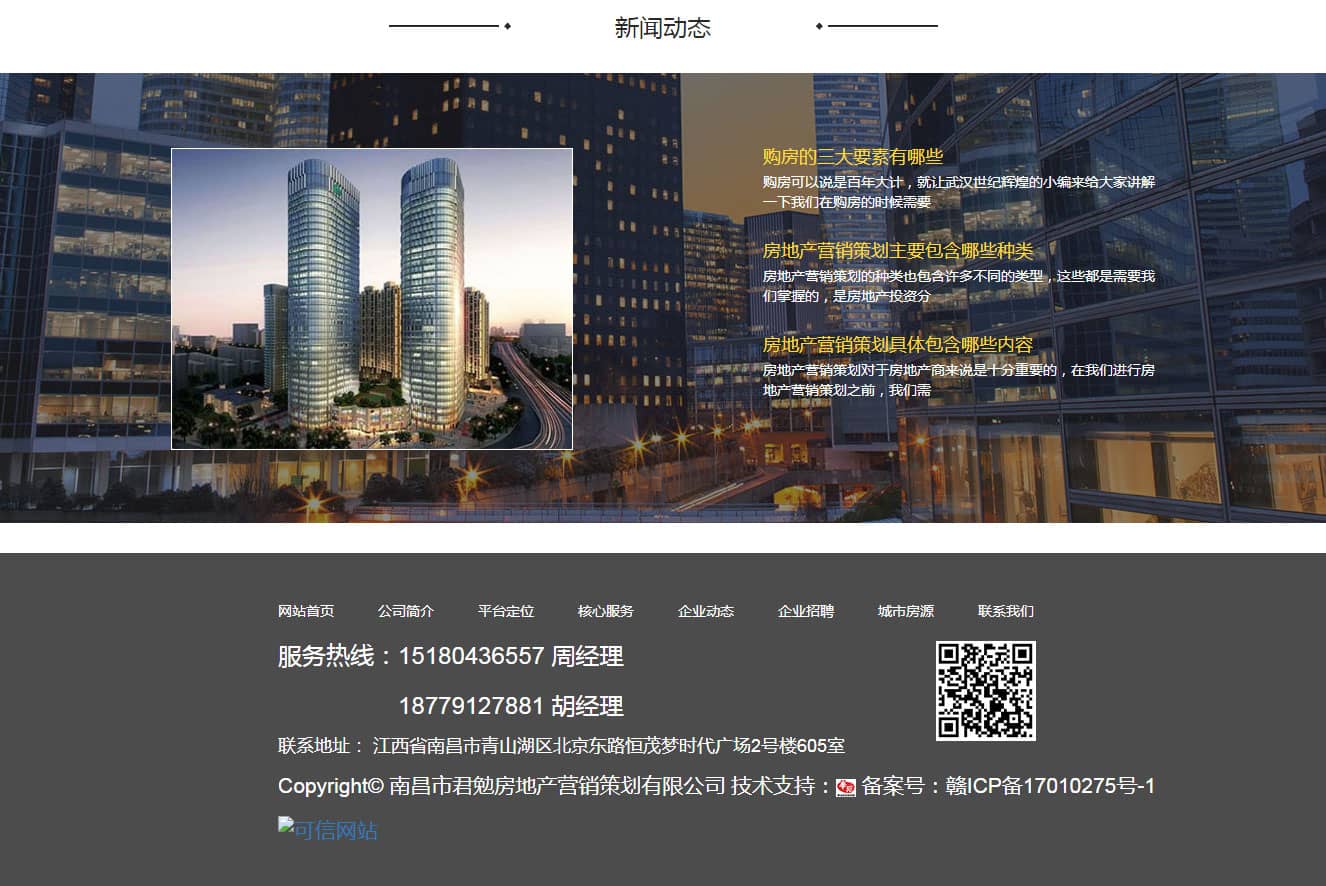1326x886 pixels.
Task: Open 核心服务 from footer navigation
Action: coord(606,611)
